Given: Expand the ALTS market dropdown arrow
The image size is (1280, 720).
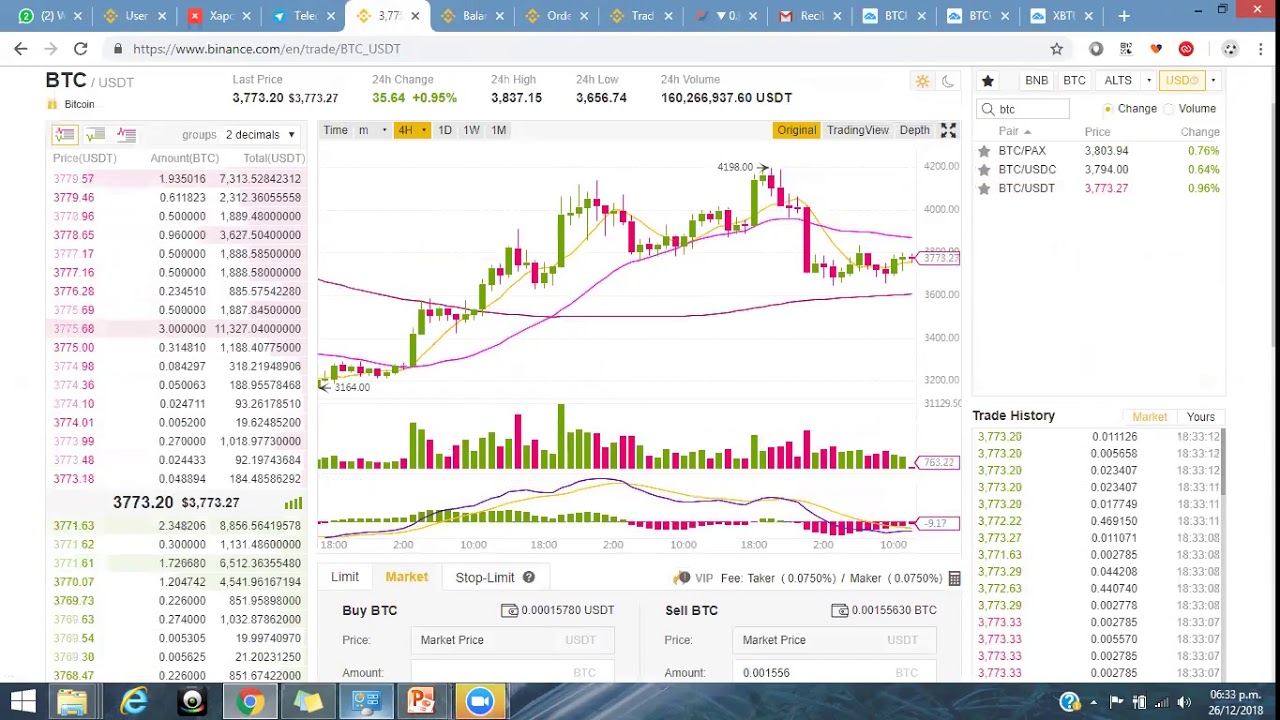Looking at the screenshot, I should tap(1149, 81).
